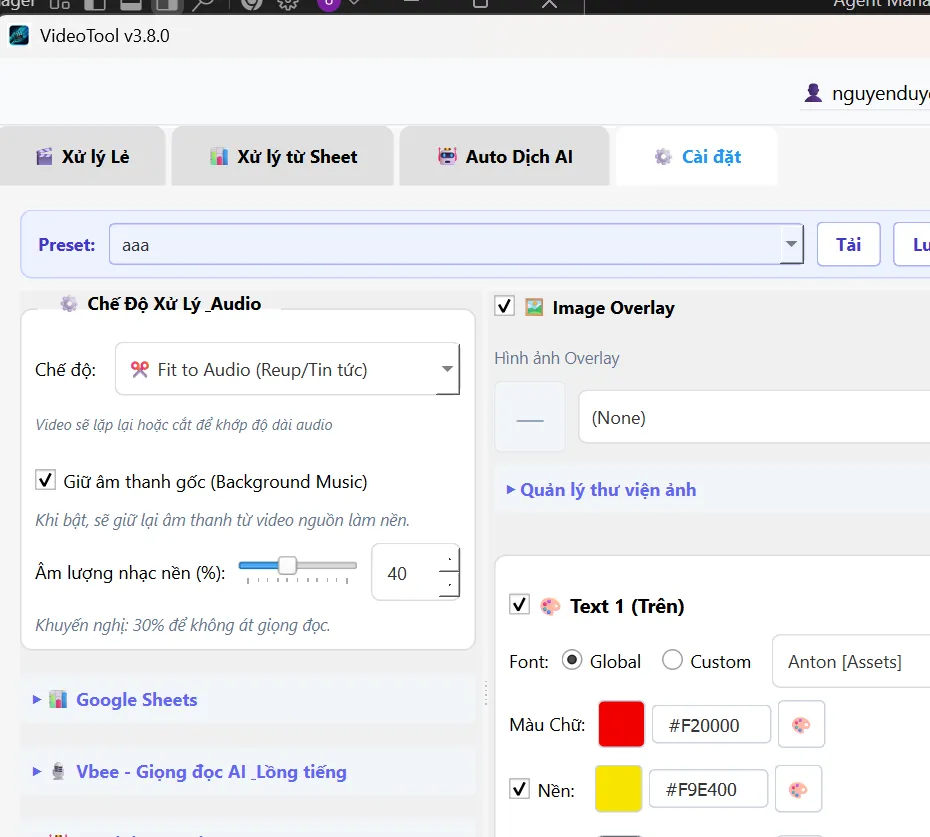Open color picker palette for Nền
The height and width of the screenshot is (837, 930).
tap(797, 790)
